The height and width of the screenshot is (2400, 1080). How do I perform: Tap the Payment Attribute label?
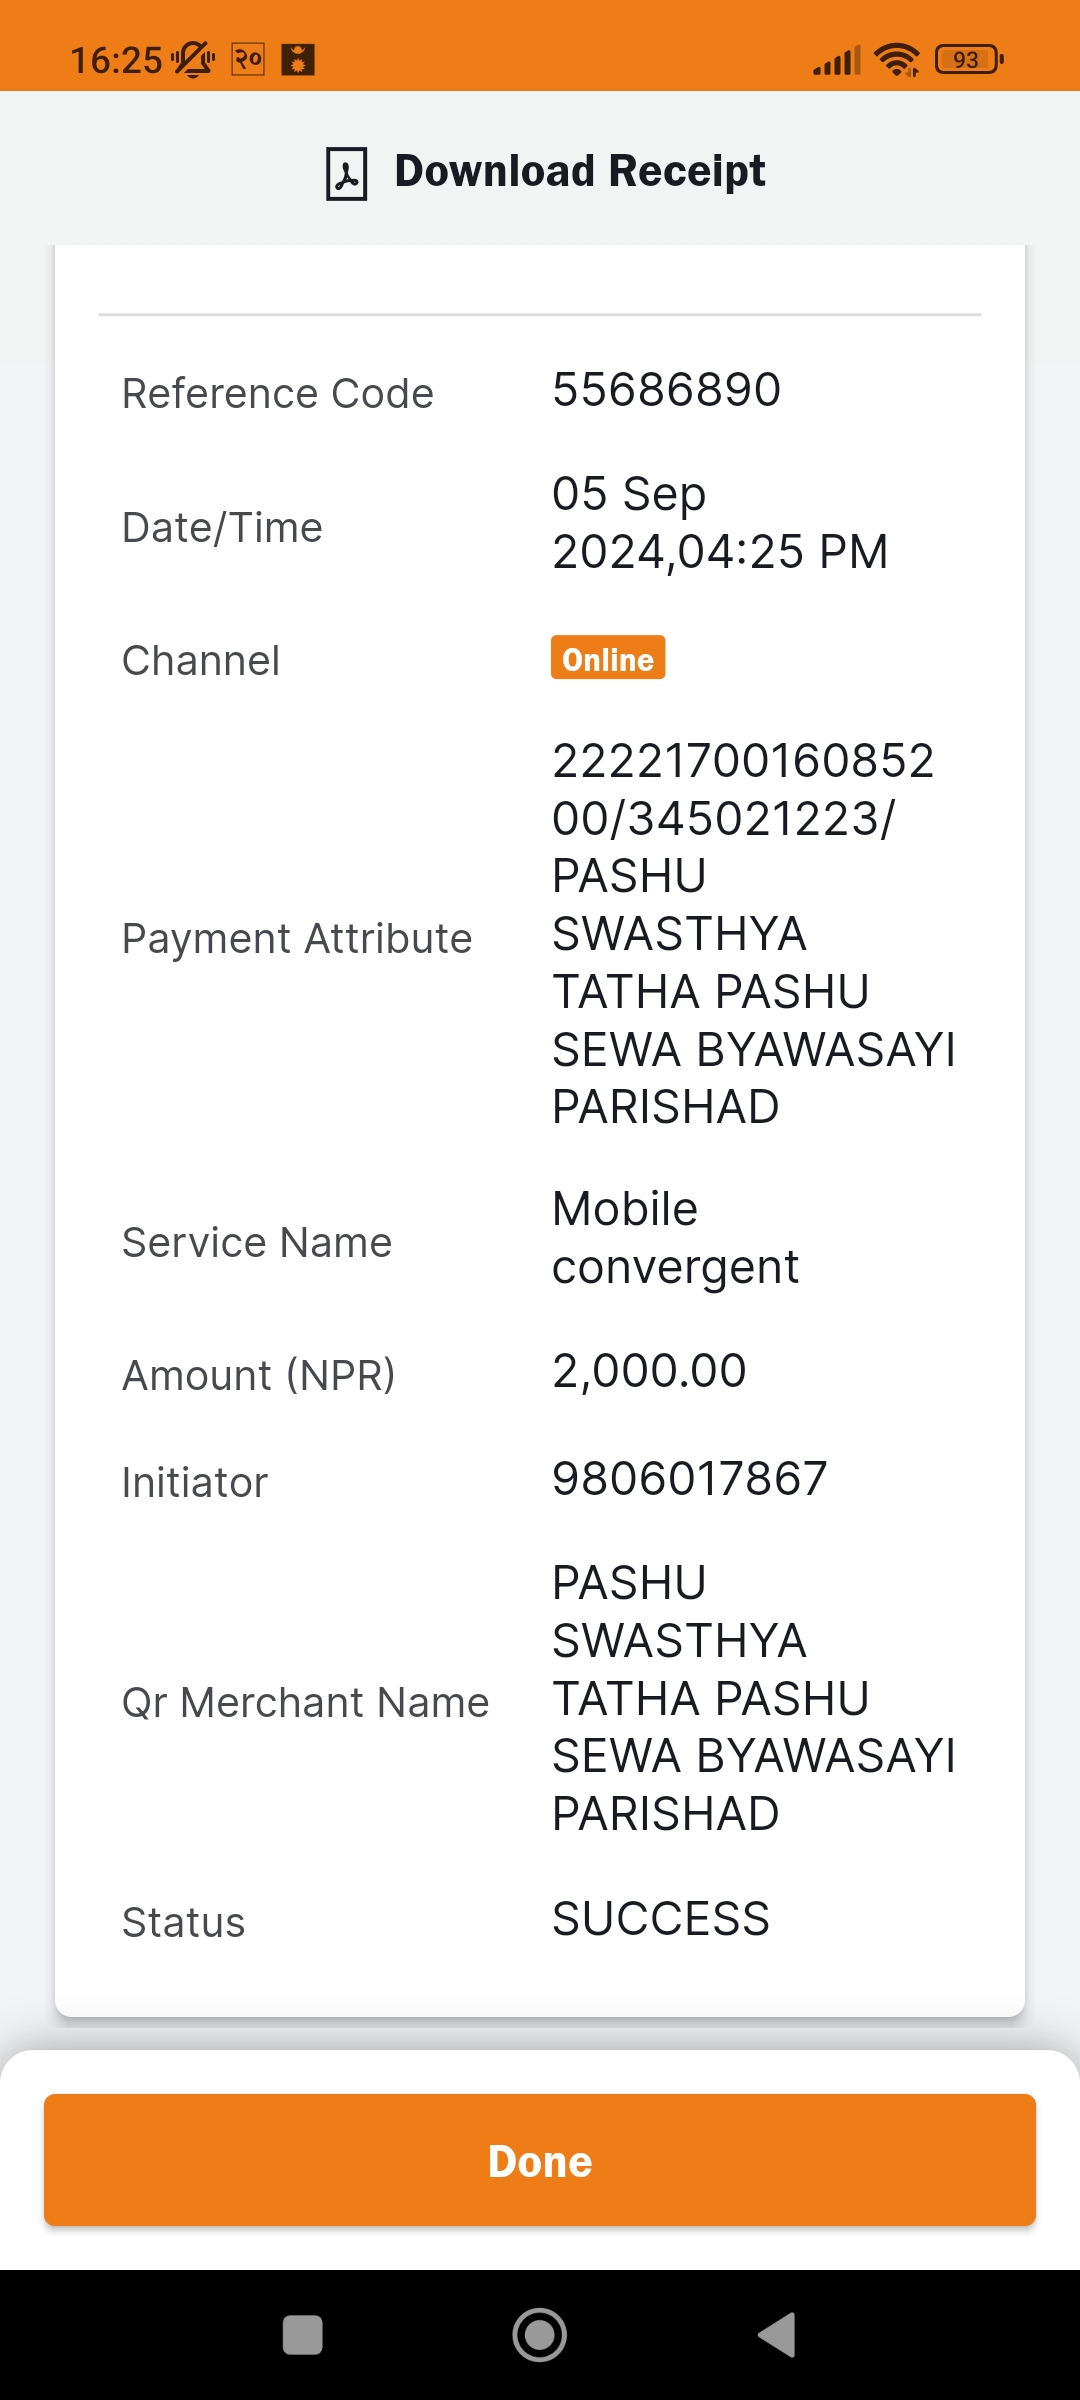pos(297,939)
